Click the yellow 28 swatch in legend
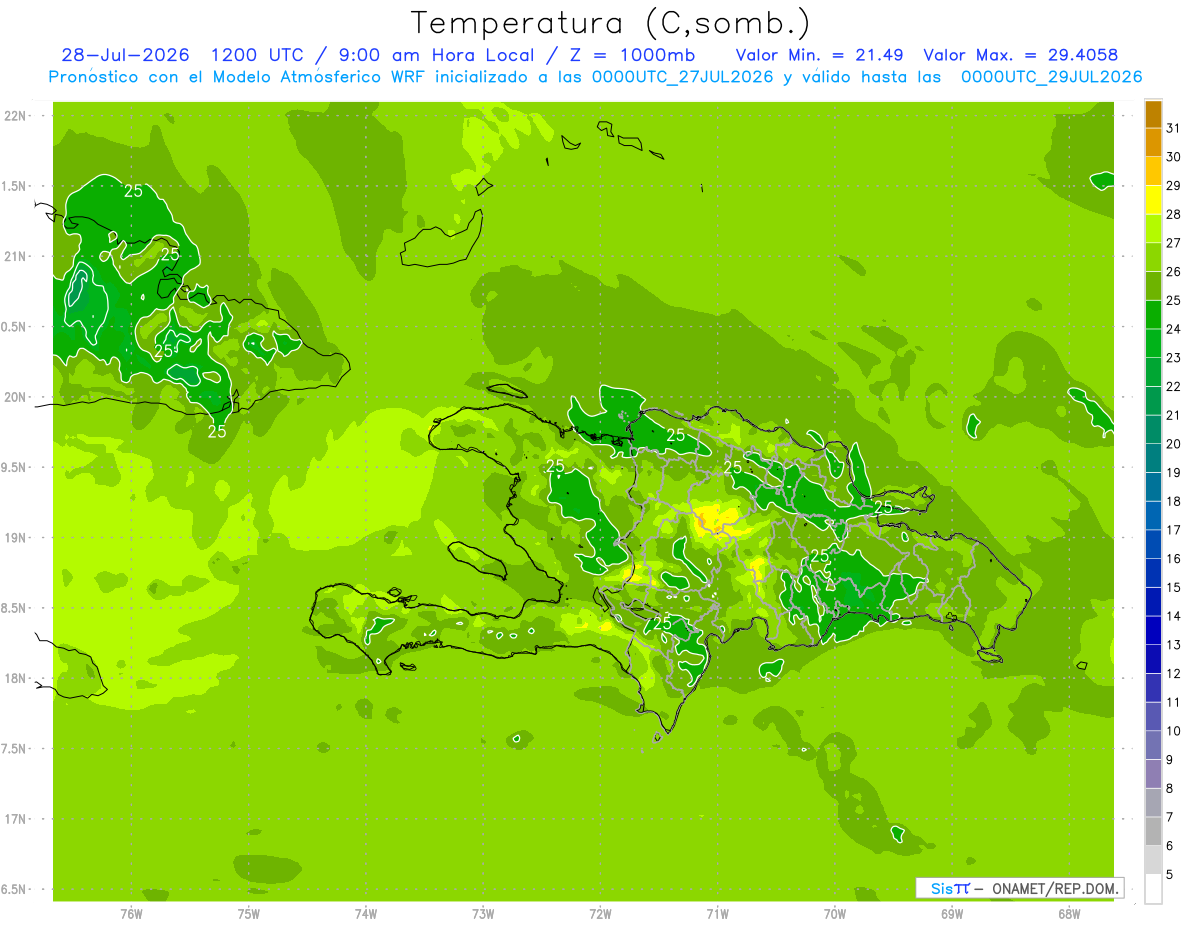The image size is (1200, 927). tap(1153, 201)
